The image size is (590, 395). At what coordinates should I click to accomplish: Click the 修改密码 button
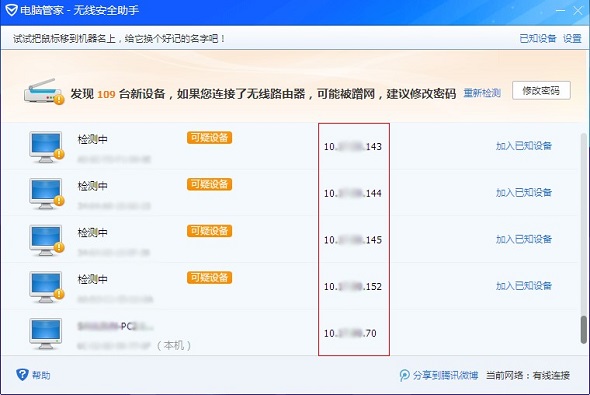point(541,91)
